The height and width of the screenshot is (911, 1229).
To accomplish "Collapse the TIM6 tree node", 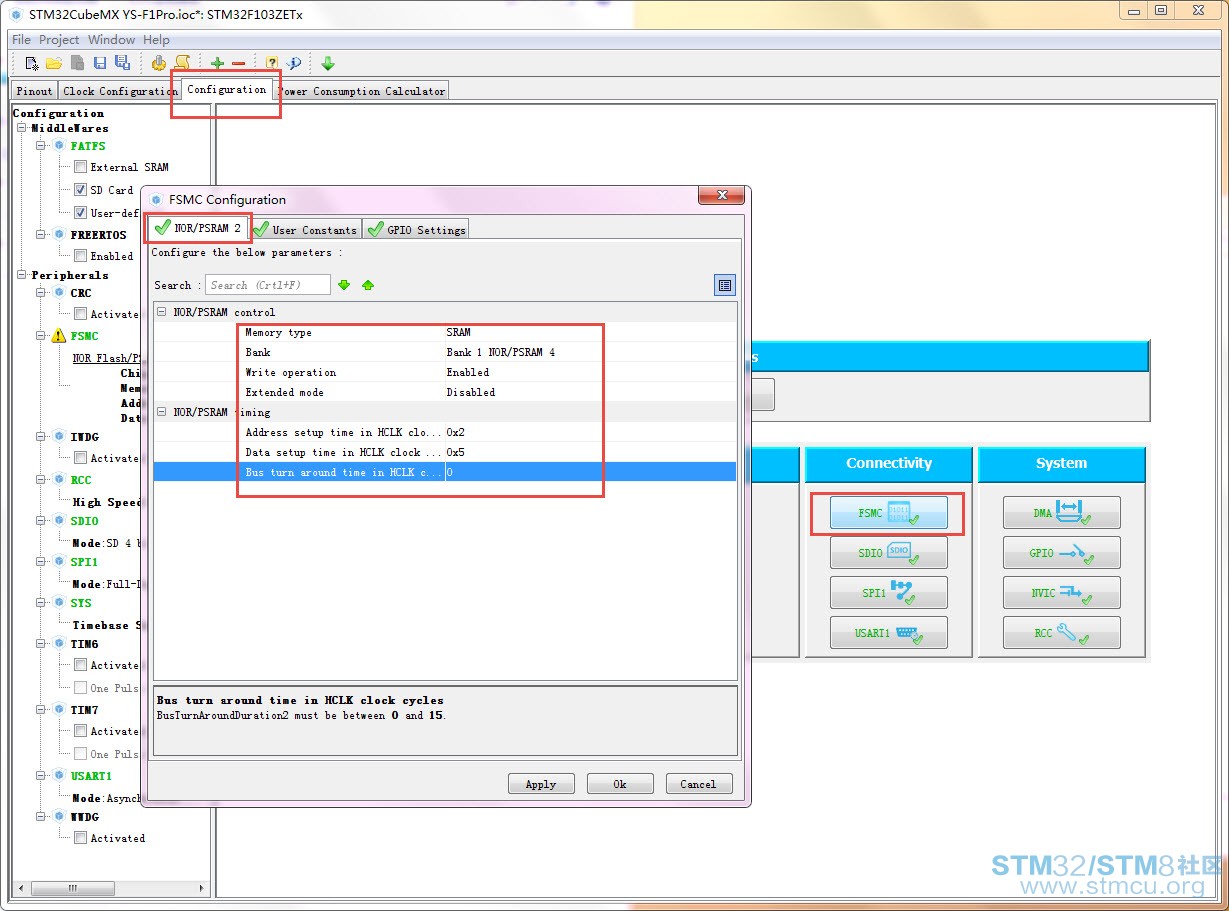I will click(x=43, y=644).
